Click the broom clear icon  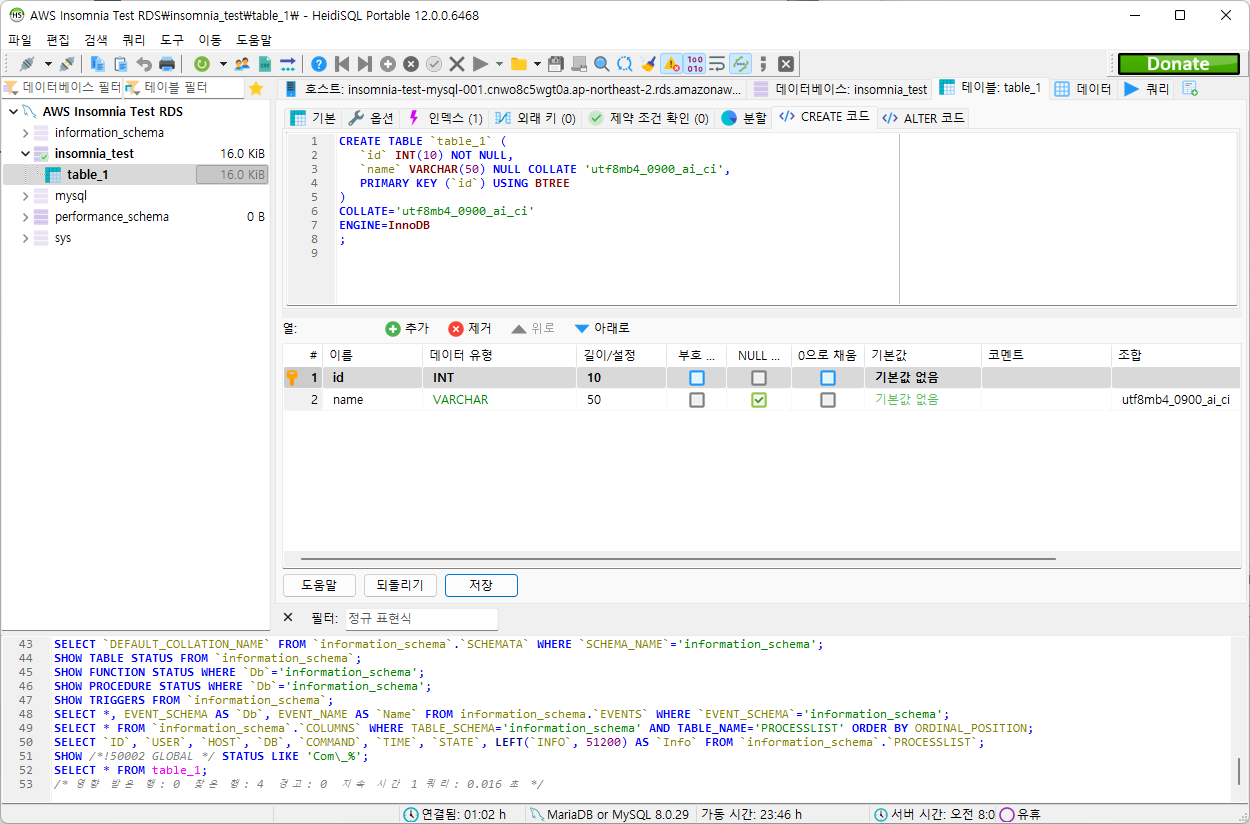648,64
